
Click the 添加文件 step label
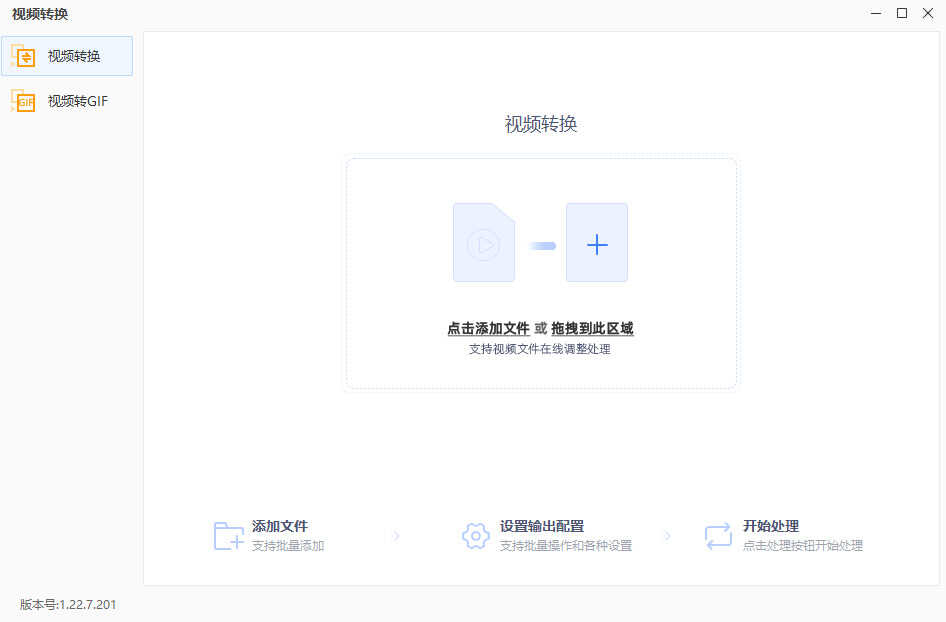pyautogui.click(x=280, y=526)
